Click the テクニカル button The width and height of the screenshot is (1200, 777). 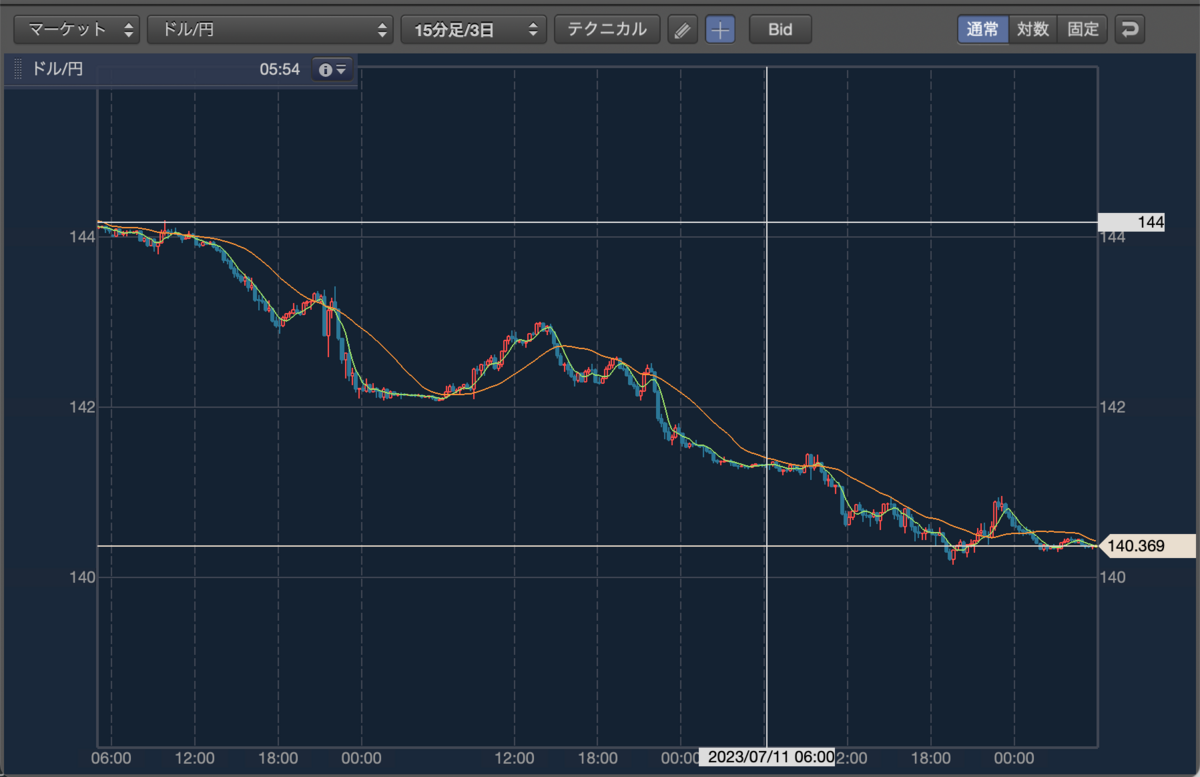click(x=607, y=29)
